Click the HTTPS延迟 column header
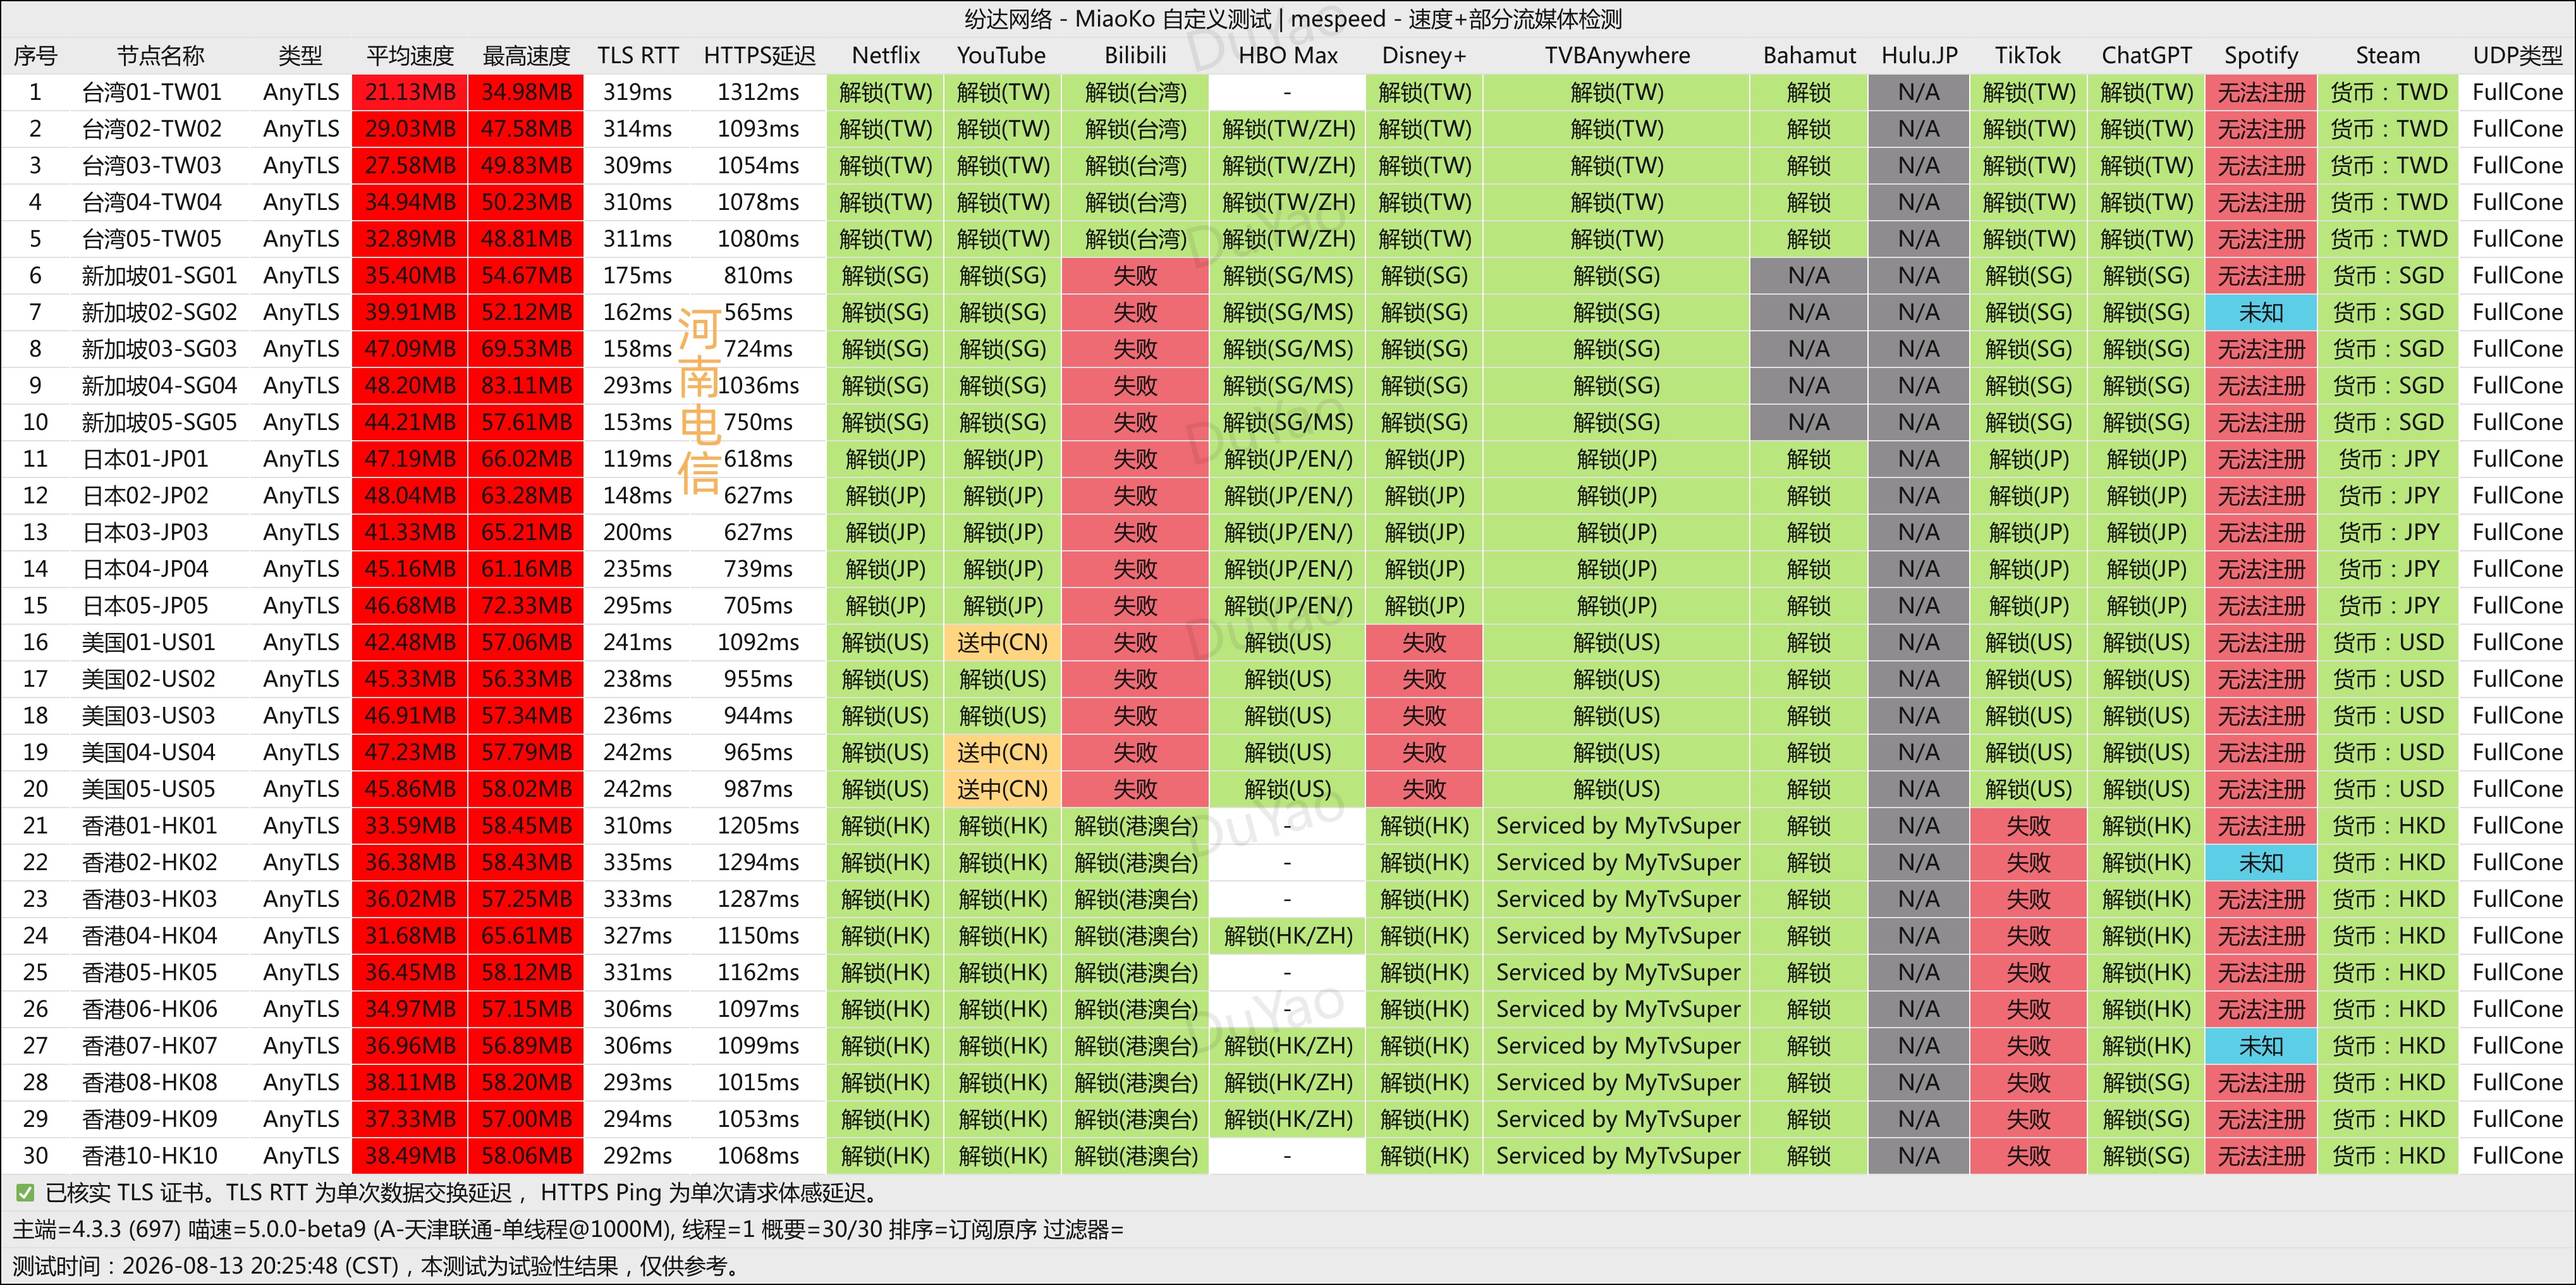Image resolution: width=2576 pixels, height=1285 pixels. [x=759, y=56]
